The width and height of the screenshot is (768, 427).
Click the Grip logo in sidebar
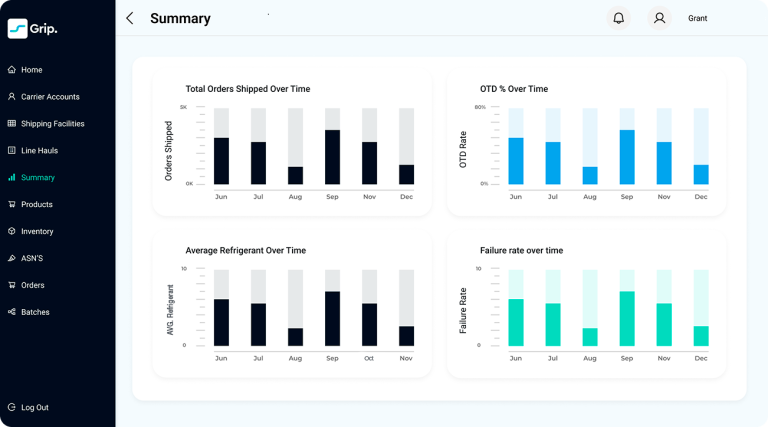33,29
